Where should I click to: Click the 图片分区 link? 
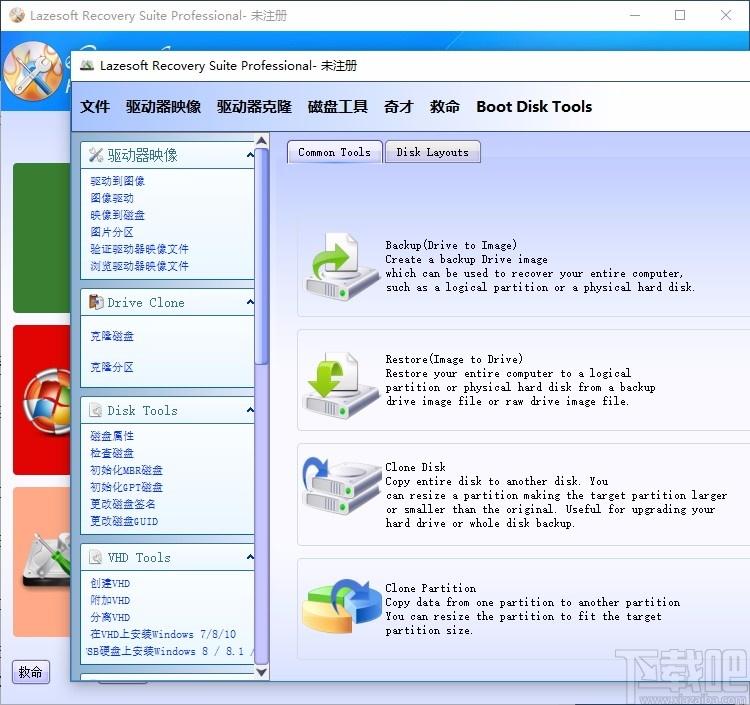pos(112,232)
